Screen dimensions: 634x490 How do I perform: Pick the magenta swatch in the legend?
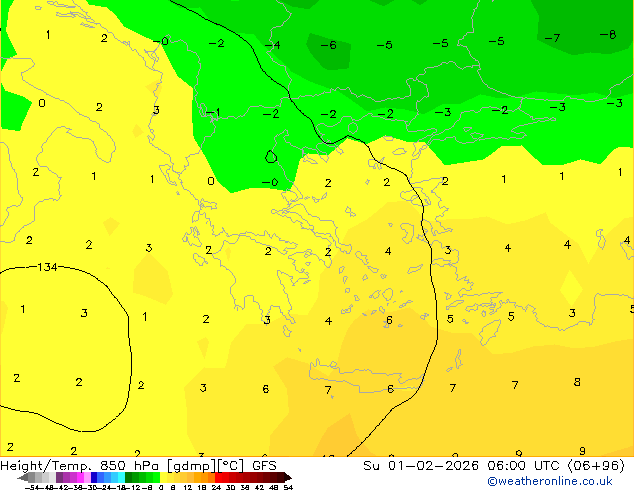point(80,477)
